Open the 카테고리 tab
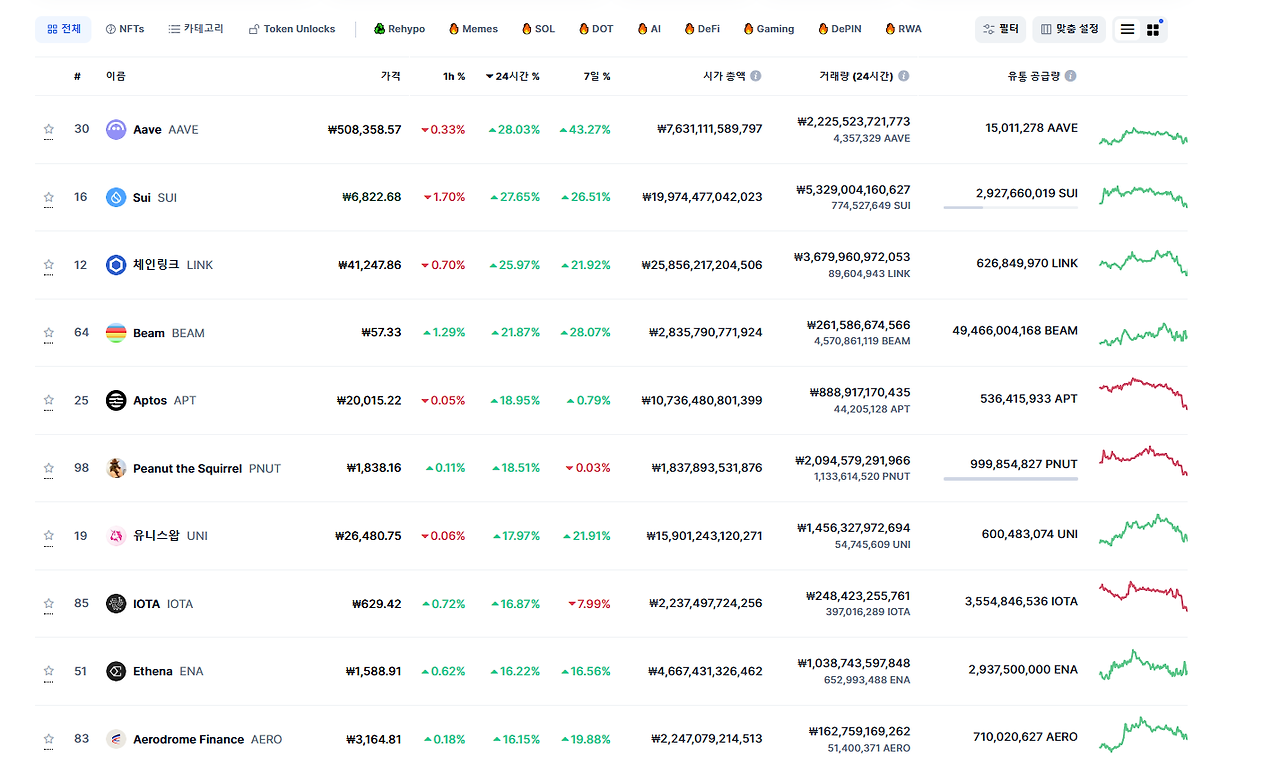Viewport: 1280px width, 765px height. pyautogui.click(x=196, y=29)
